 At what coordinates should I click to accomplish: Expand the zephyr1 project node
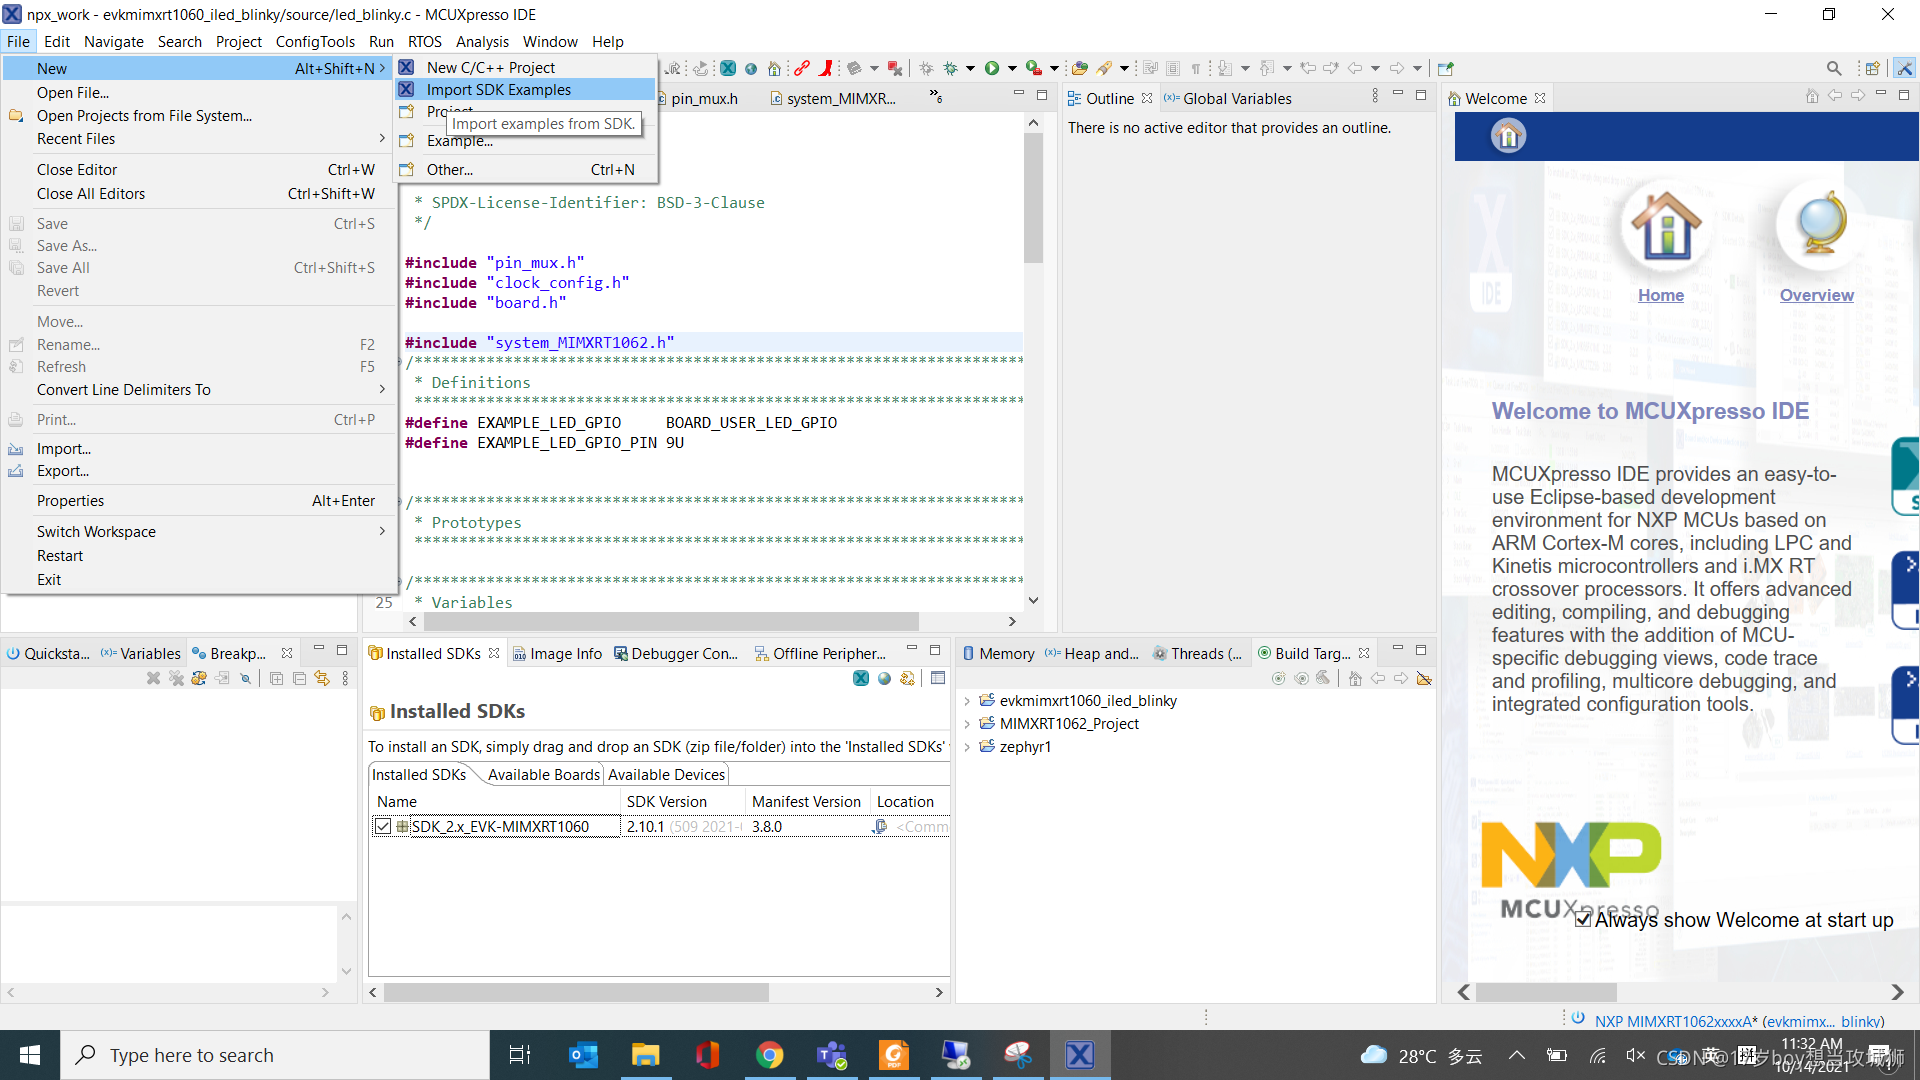[x=967, y=747]
